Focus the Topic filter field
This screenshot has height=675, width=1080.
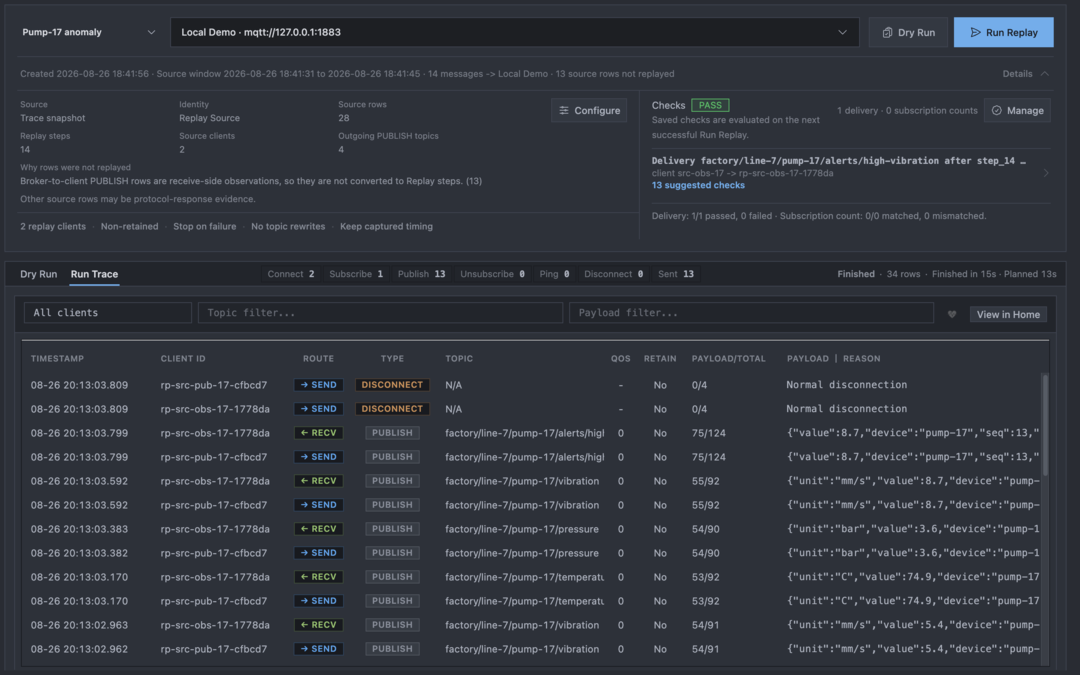tap(380, 313)
